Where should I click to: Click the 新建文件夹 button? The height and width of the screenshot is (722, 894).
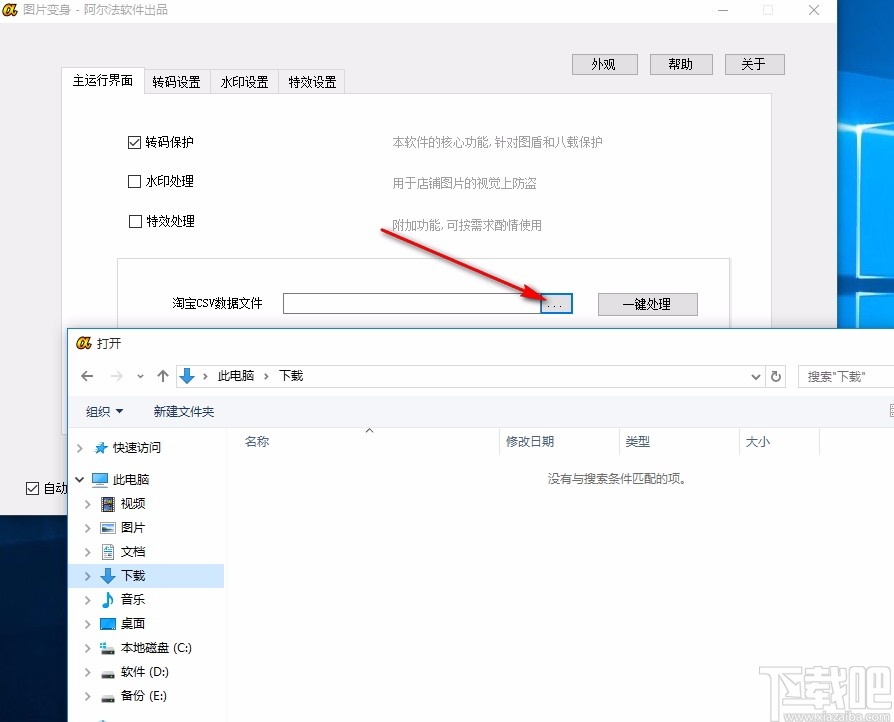184,411
